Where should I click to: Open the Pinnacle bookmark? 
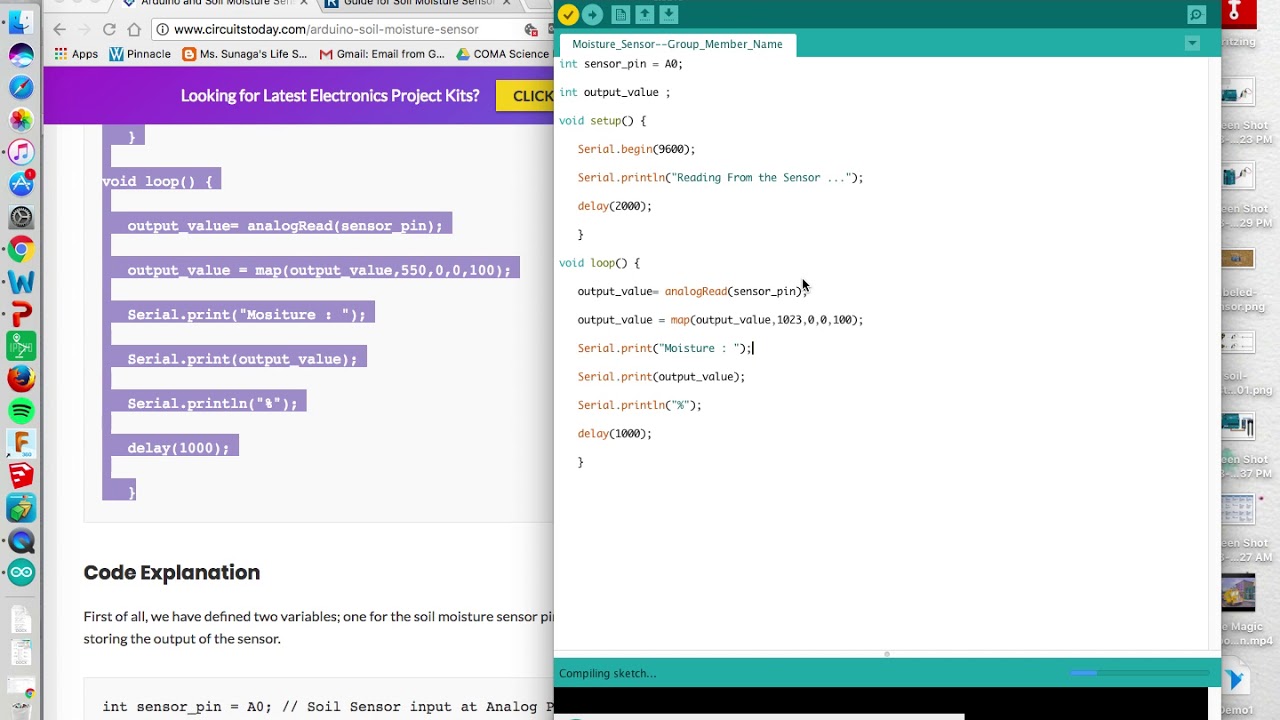click(140, 54)
